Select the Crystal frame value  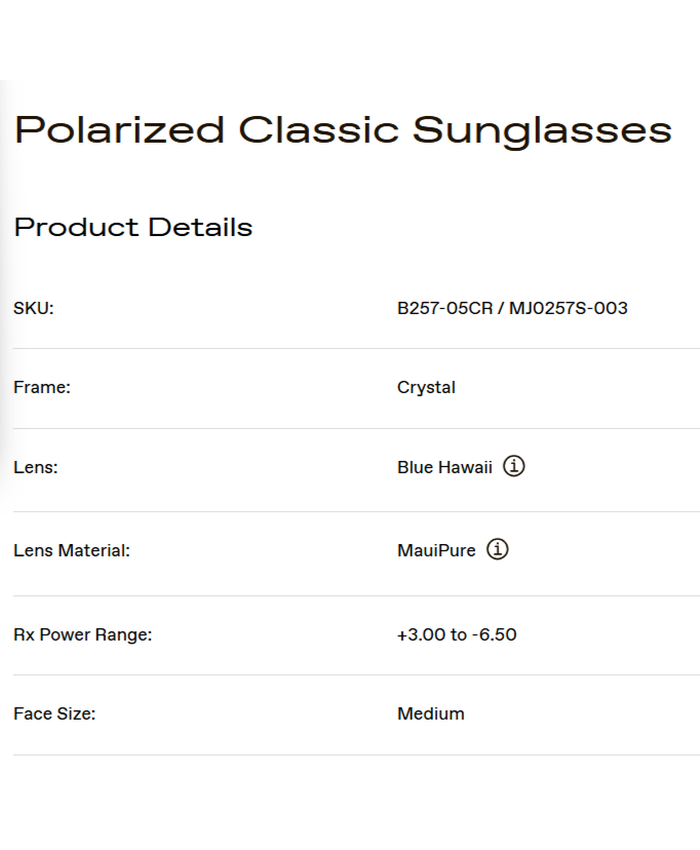click(426, 387)
